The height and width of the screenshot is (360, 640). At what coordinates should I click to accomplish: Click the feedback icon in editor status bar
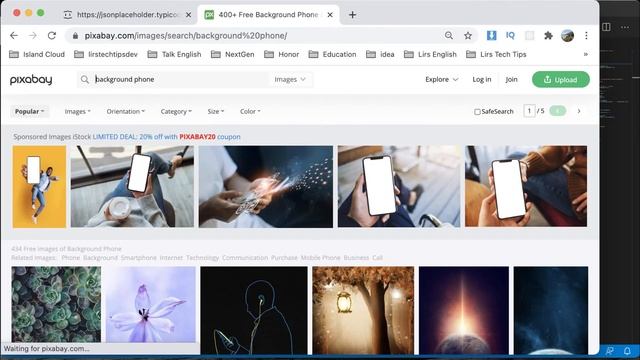(x=610, y=351)
